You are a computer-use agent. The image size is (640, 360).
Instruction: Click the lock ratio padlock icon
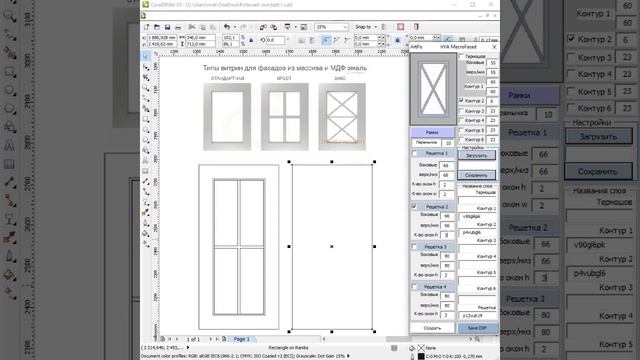point(251,40)
